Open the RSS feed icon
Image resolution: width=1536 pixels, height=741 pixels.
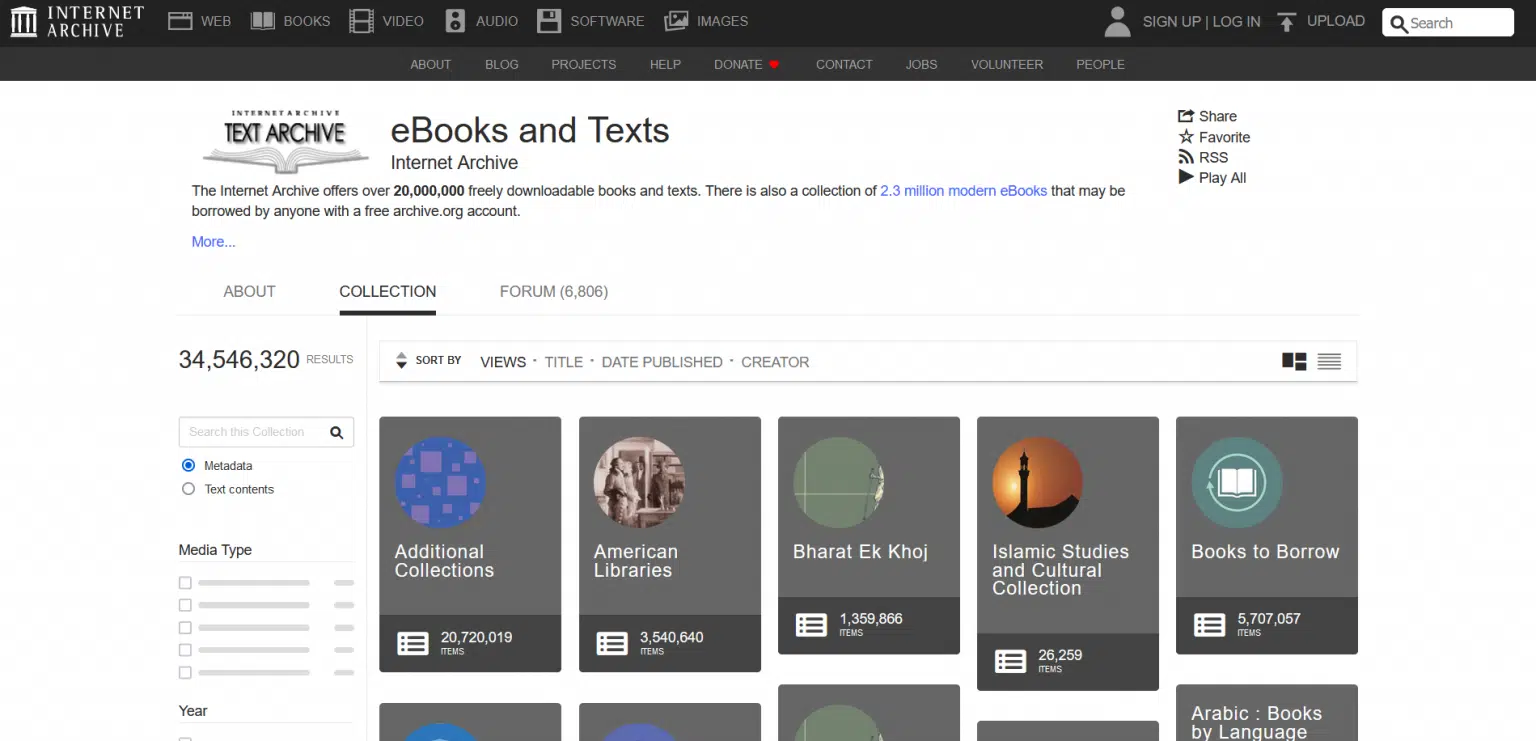click(1187, 157)
